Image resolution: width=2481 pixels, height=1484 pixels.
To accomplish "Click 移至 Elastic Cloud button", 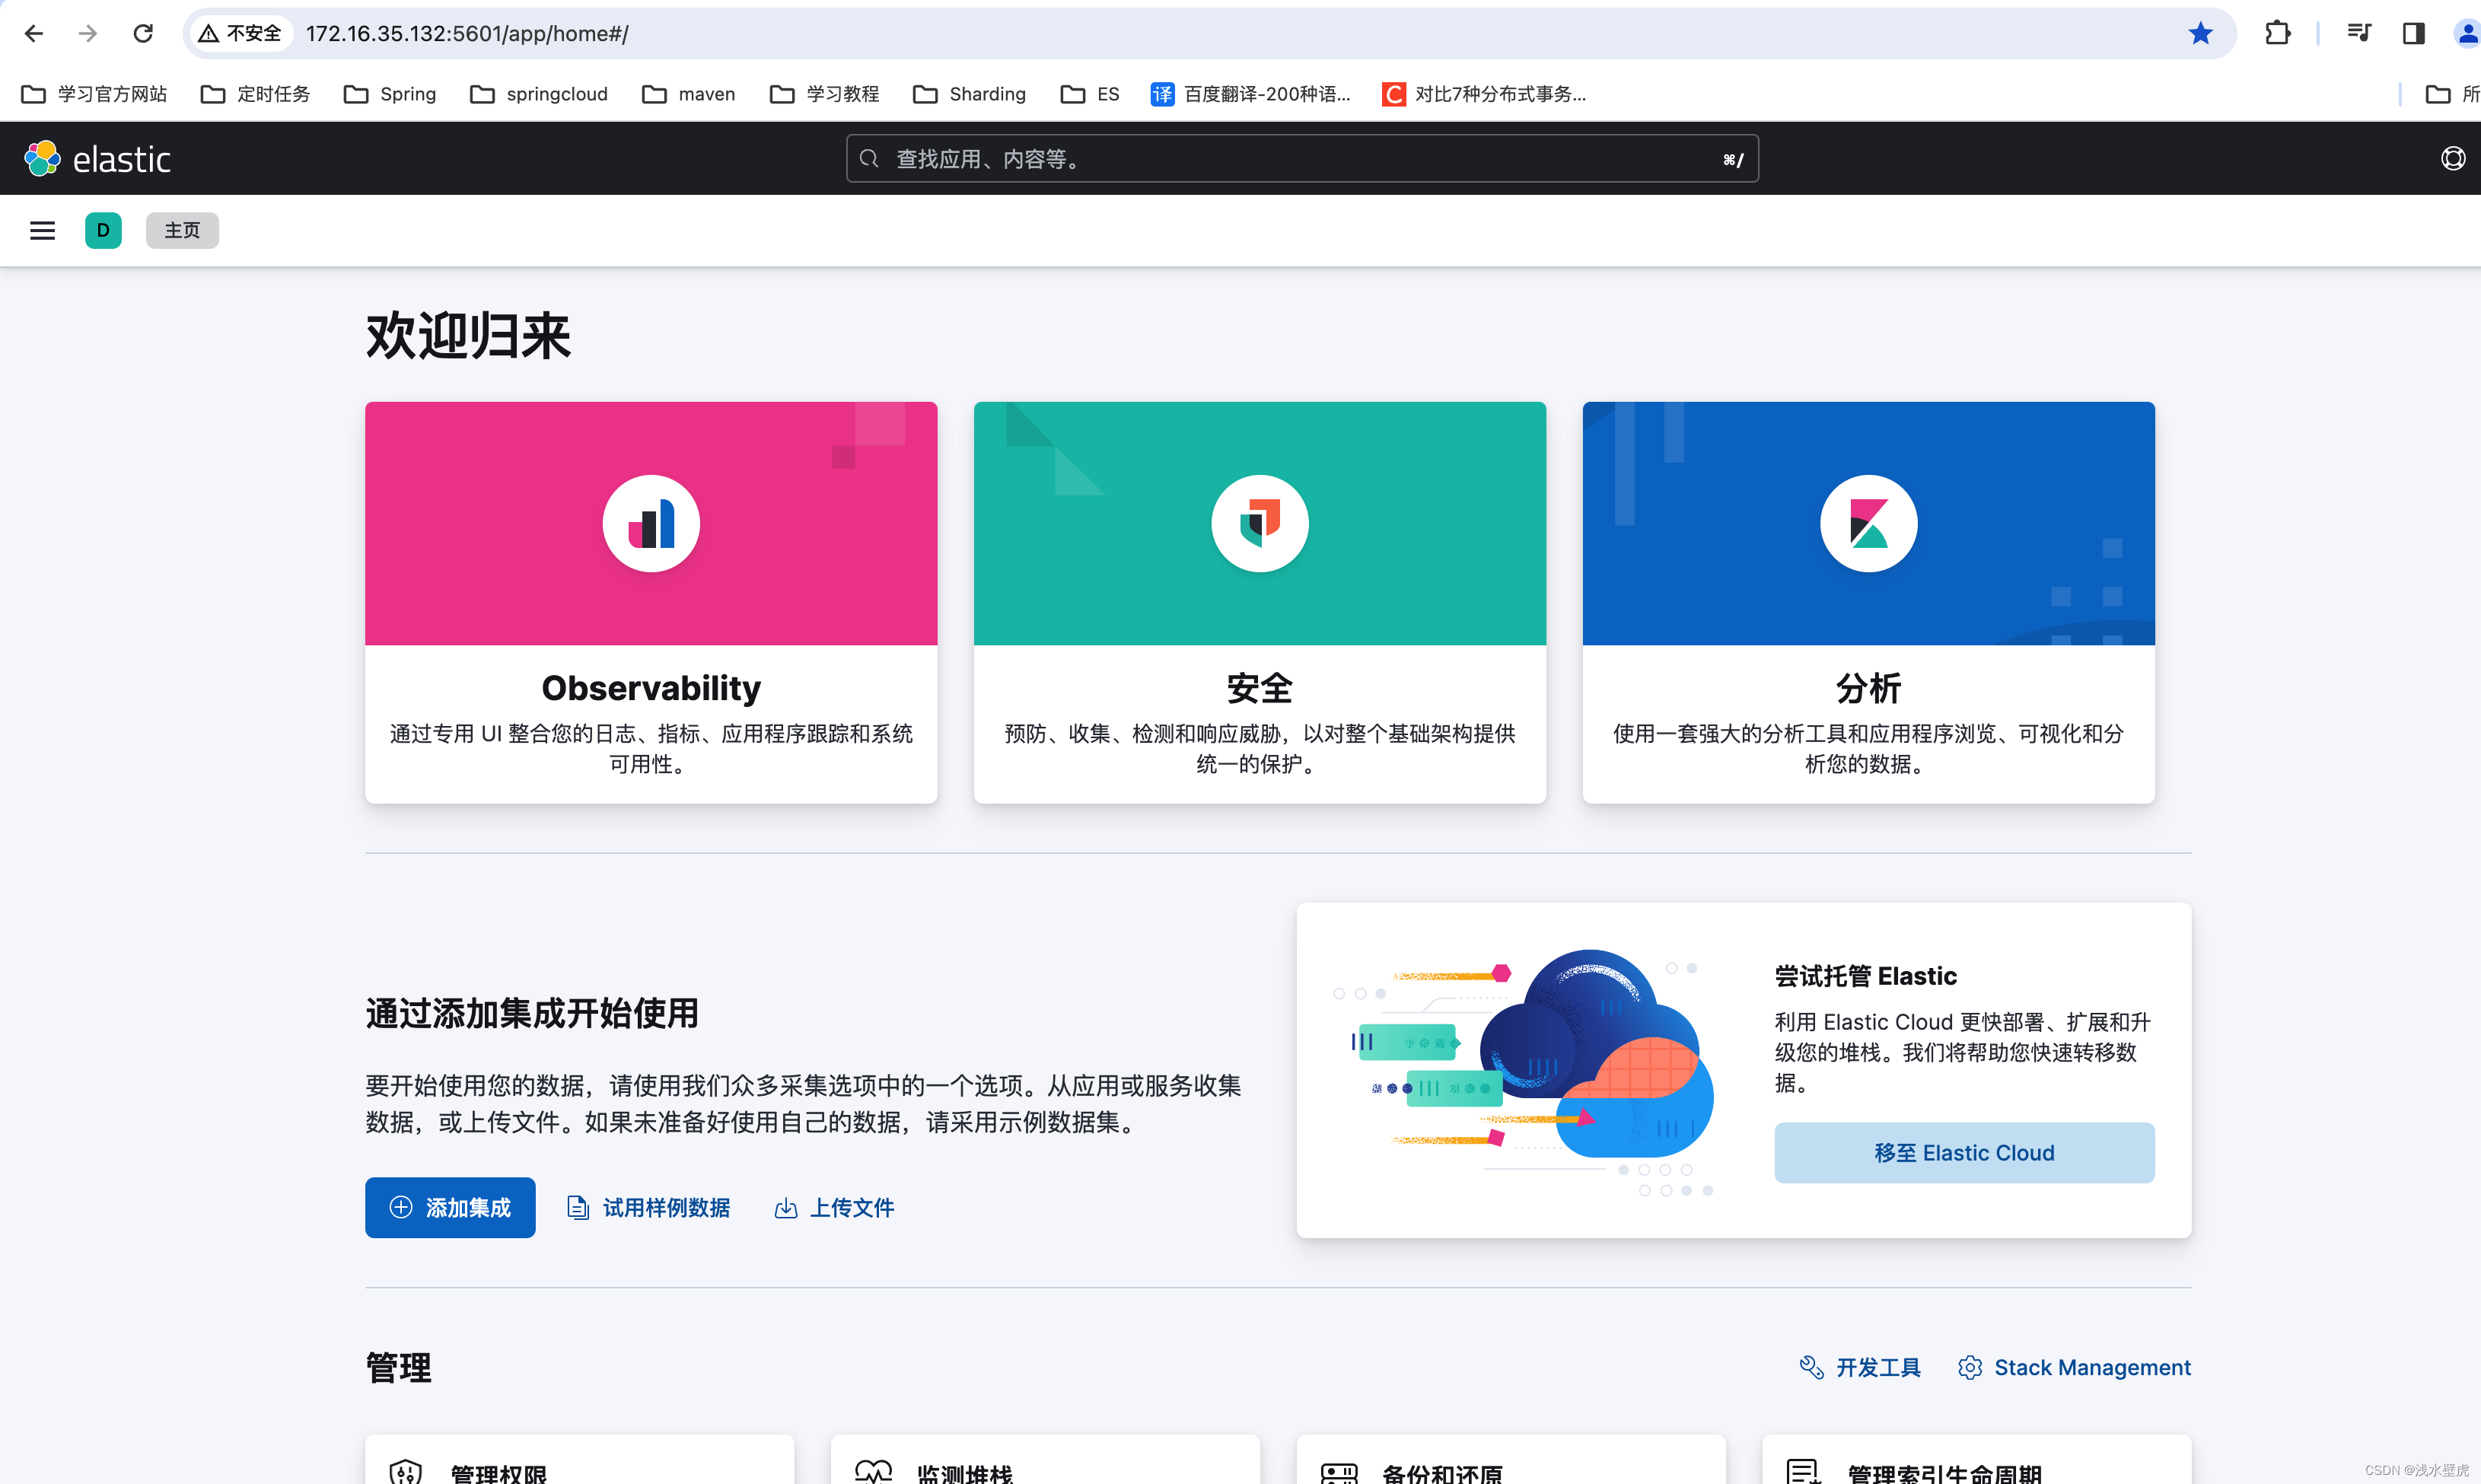I will (1963, 1152).
